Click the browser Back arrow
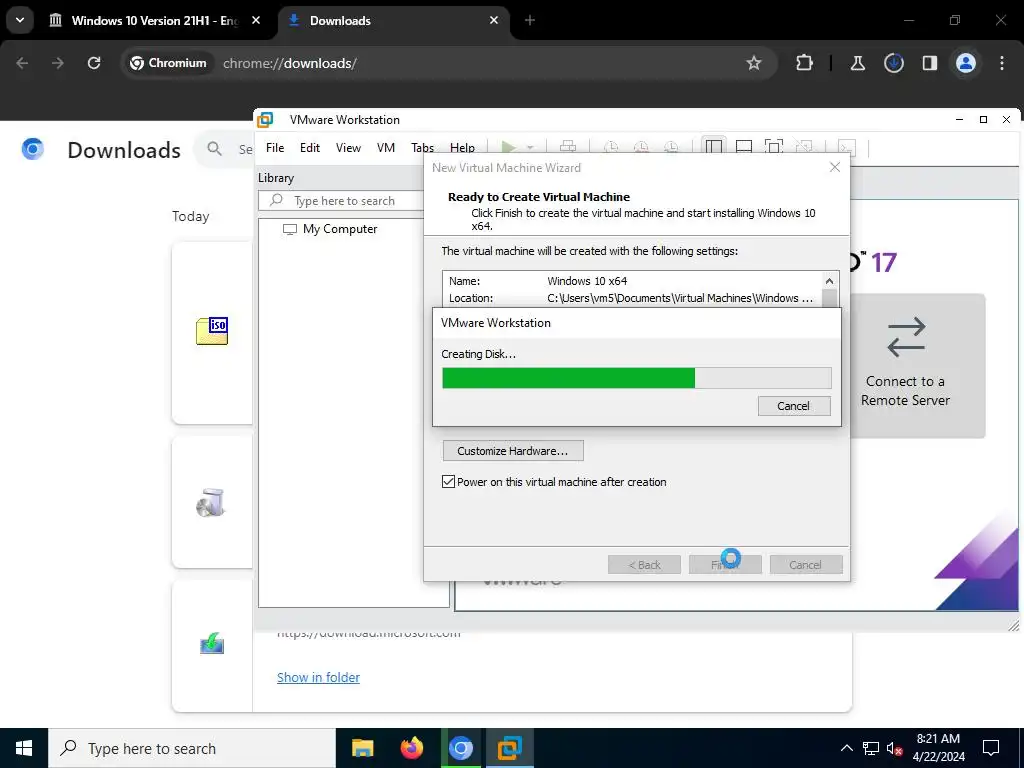The width and height of the screenshot is (1024, 768). coord(22,63)
